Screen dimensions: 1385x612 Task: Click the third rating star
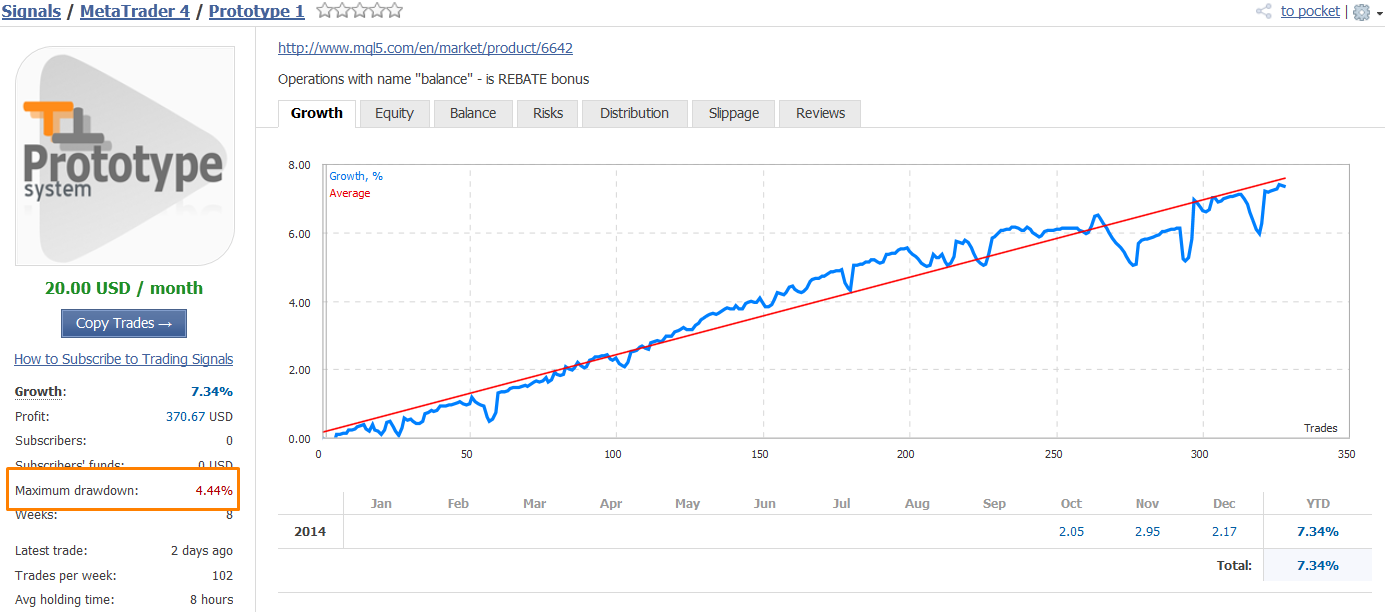(x=360, y=11)
